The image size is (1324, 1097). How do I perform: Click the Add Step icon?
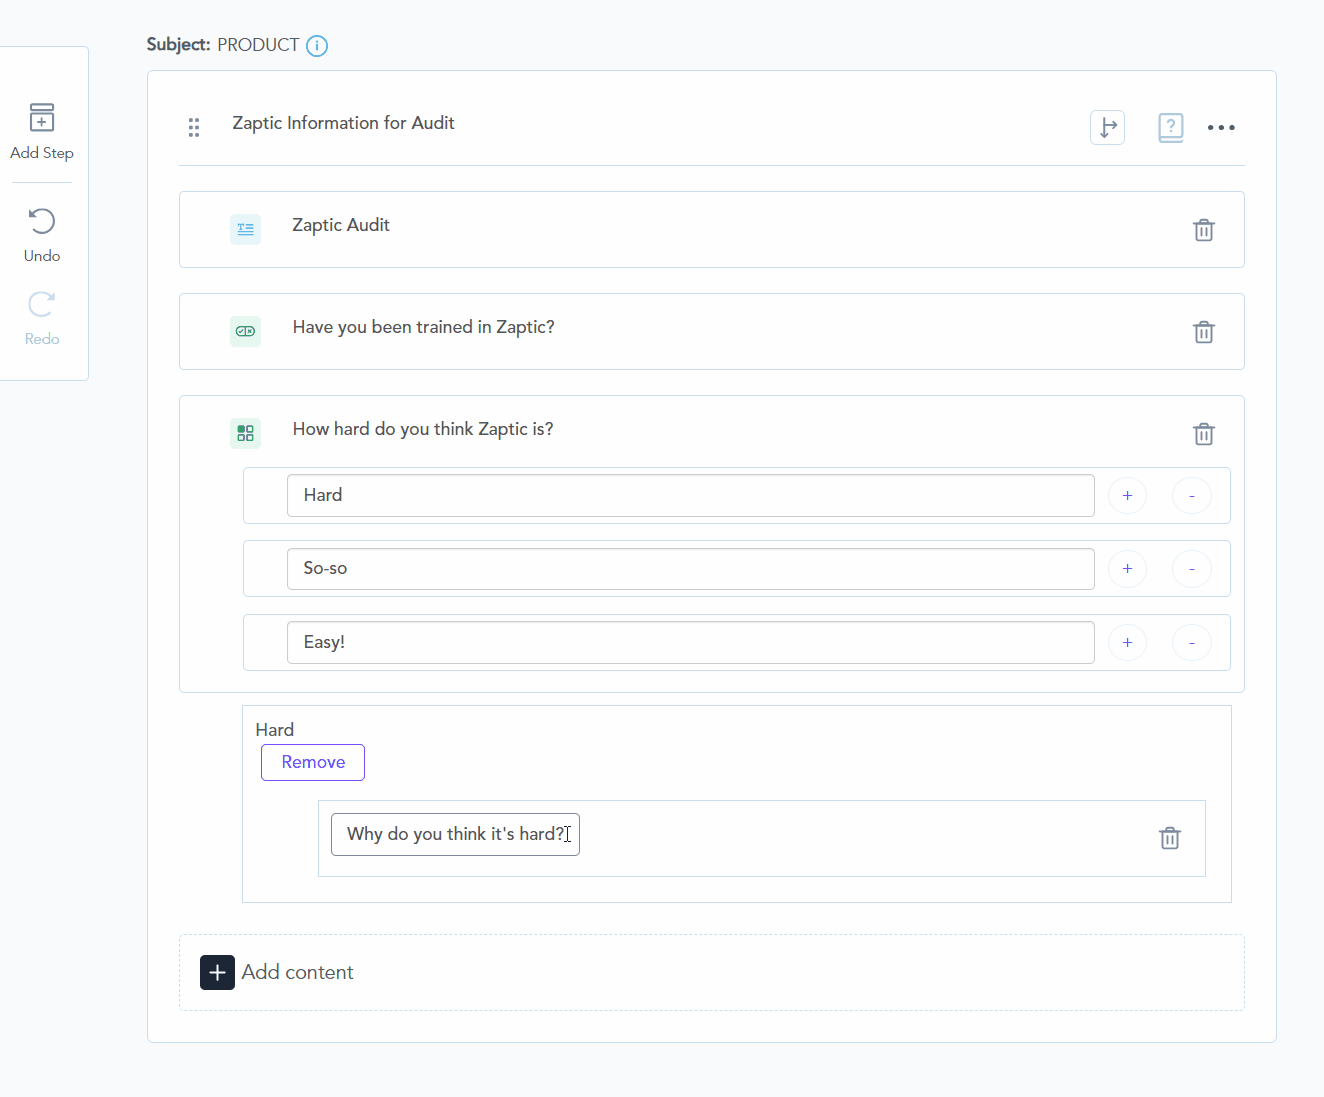point(42,118)
